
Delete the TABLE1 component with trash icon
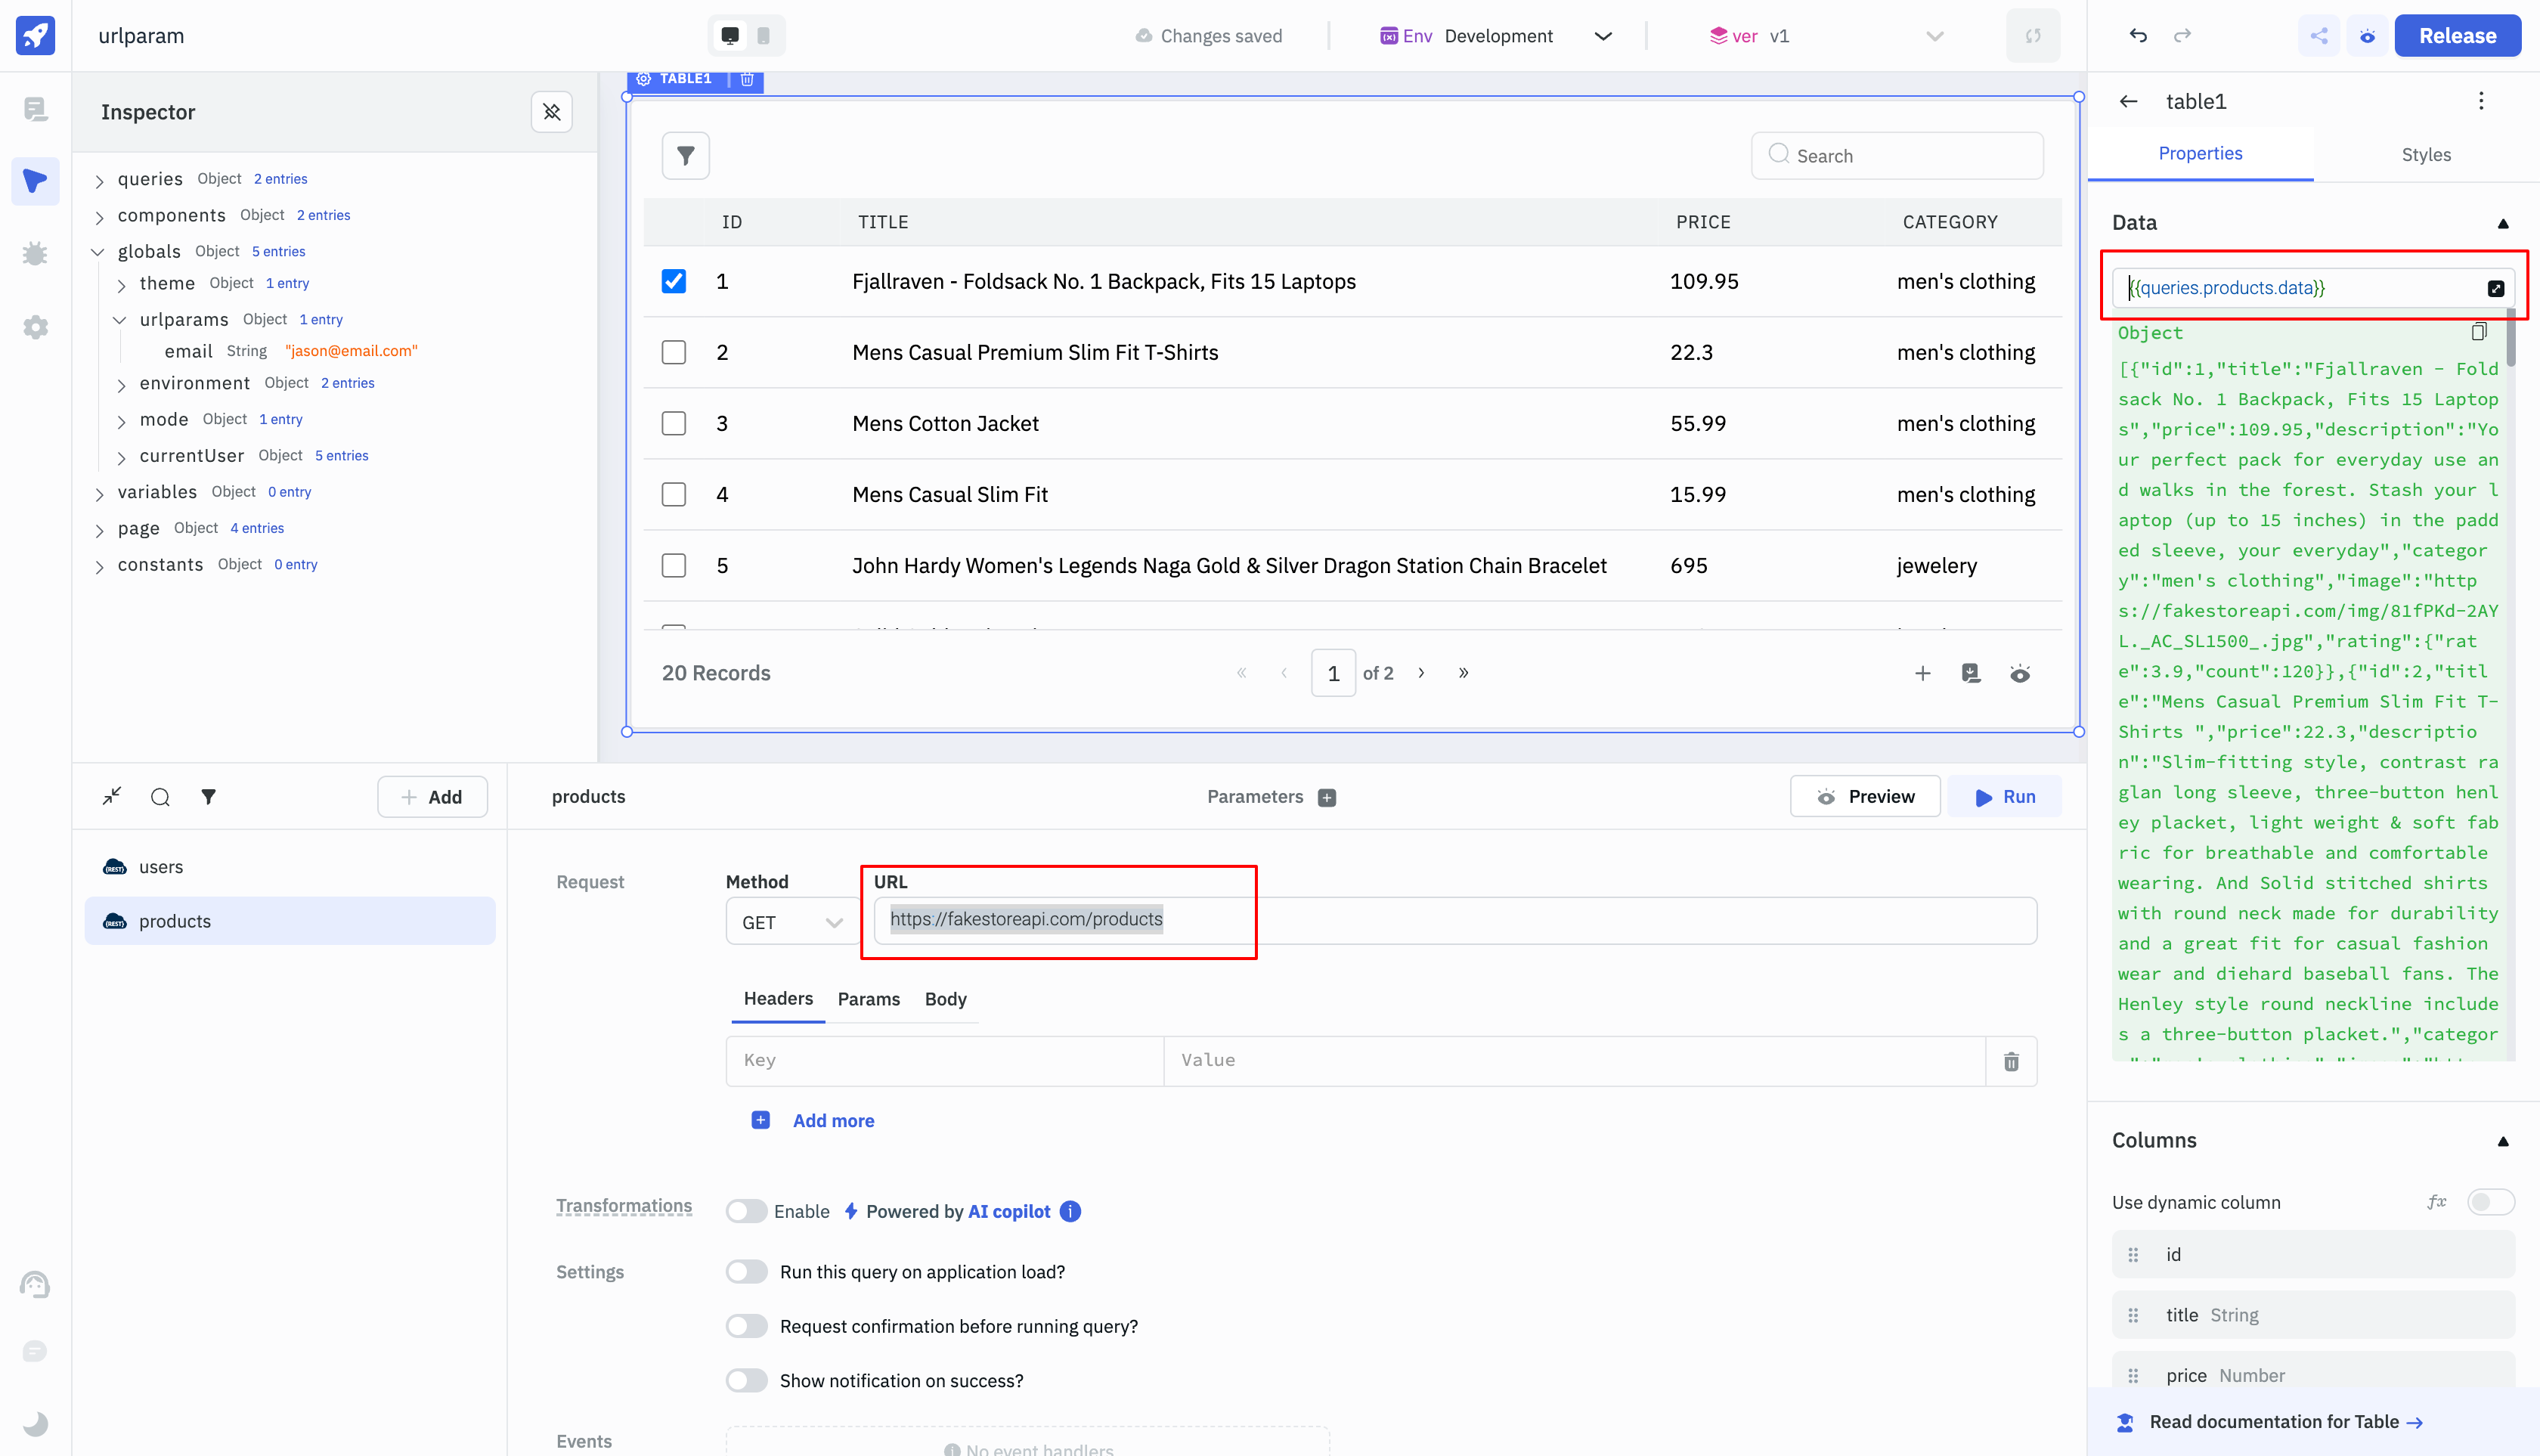coord(747,79)
